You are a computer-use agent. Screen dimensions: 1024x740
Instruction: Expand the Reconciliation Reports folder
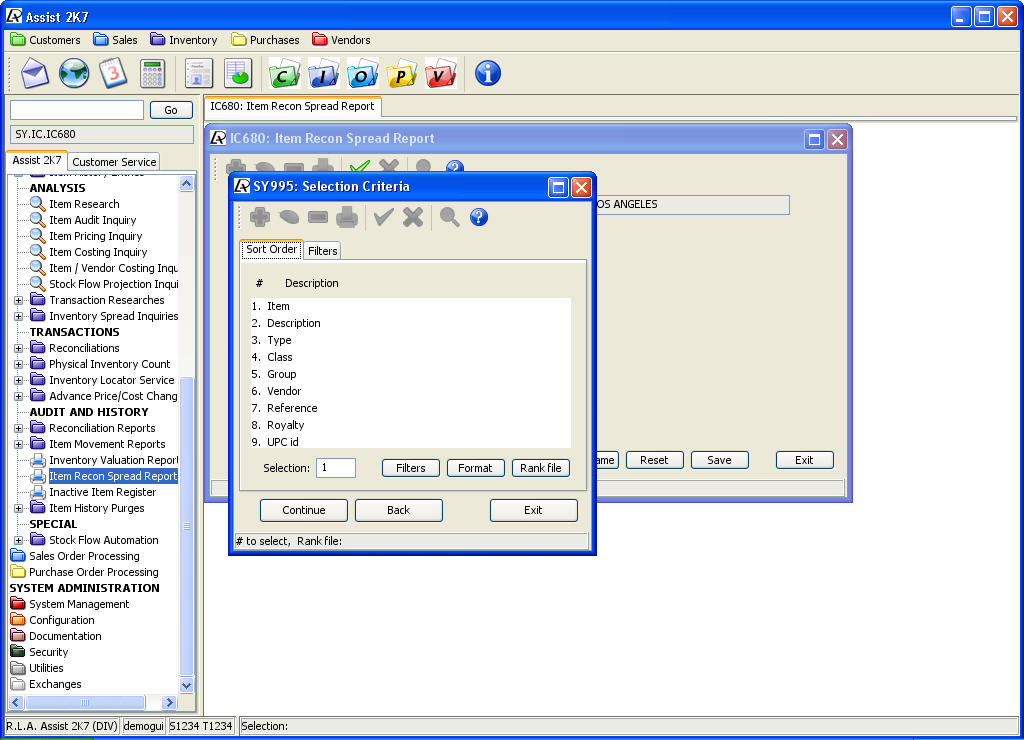[19, 428]
